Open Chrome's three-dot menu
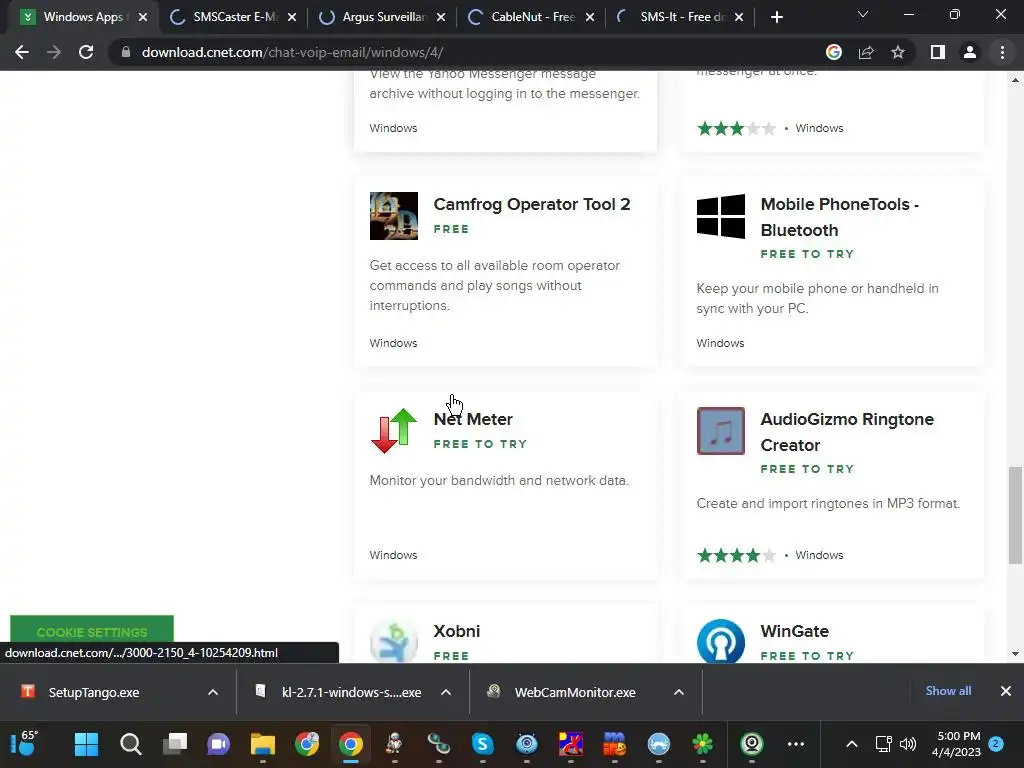 coord(1002,52)
